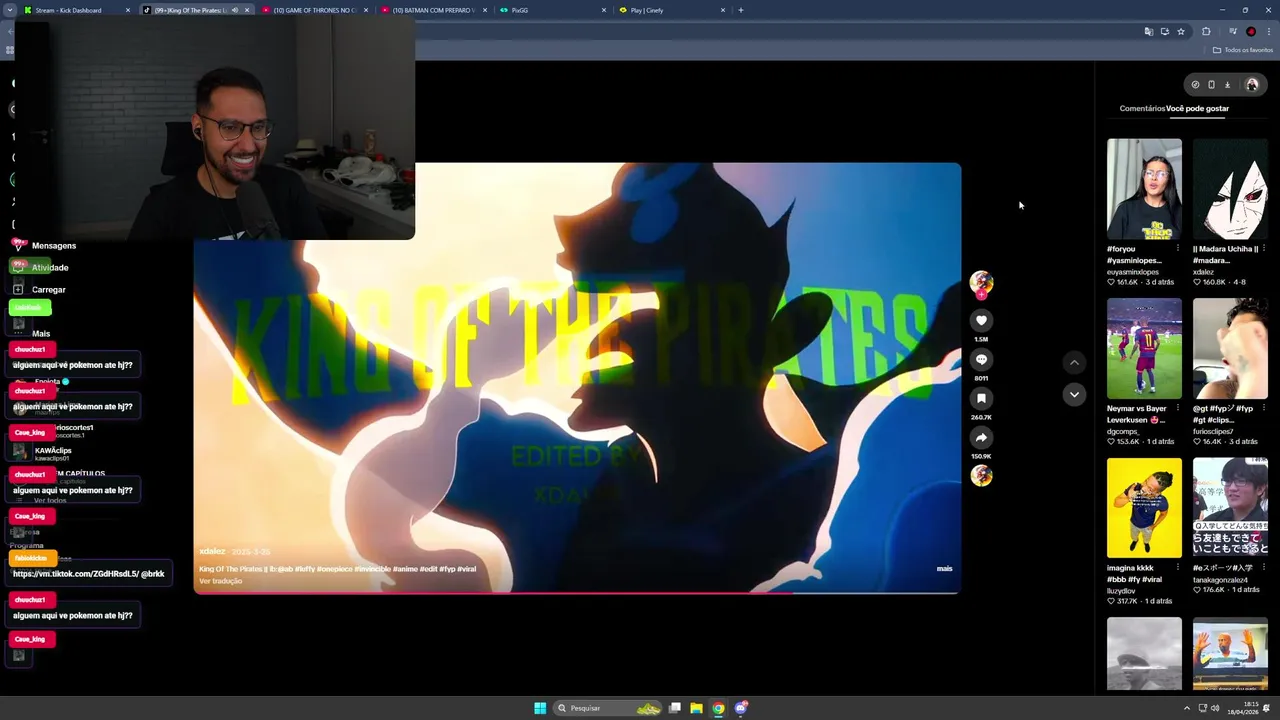Open the creator's avatar beside the video
Viewport: 1280px width, 720px height.
(981, 282)
